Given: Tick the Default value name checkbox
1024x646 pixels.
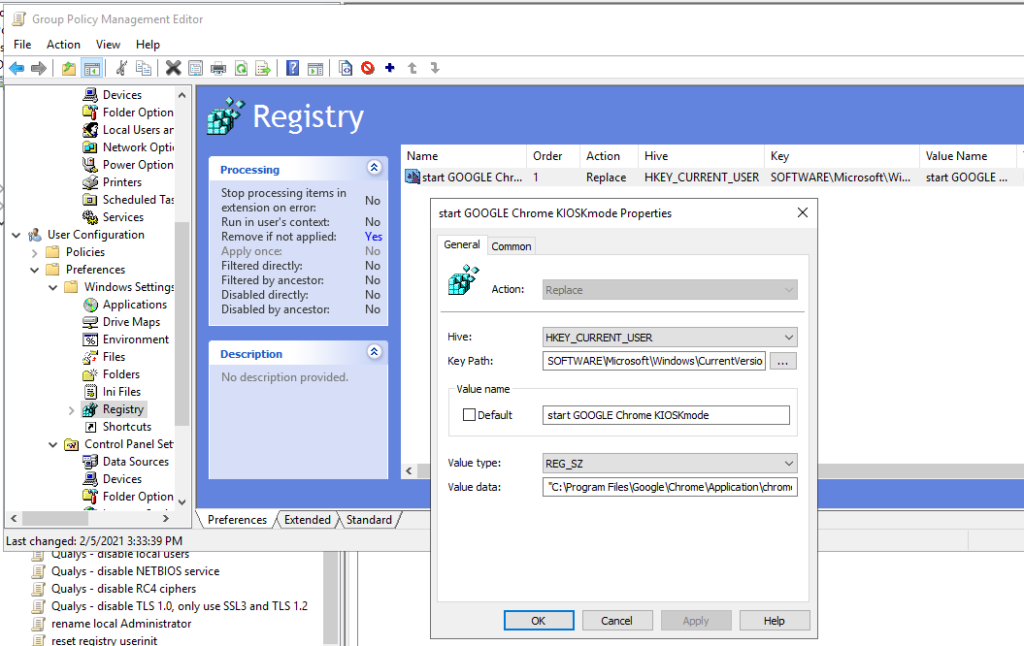Looking at the screenshot, I should coord(469,415).
